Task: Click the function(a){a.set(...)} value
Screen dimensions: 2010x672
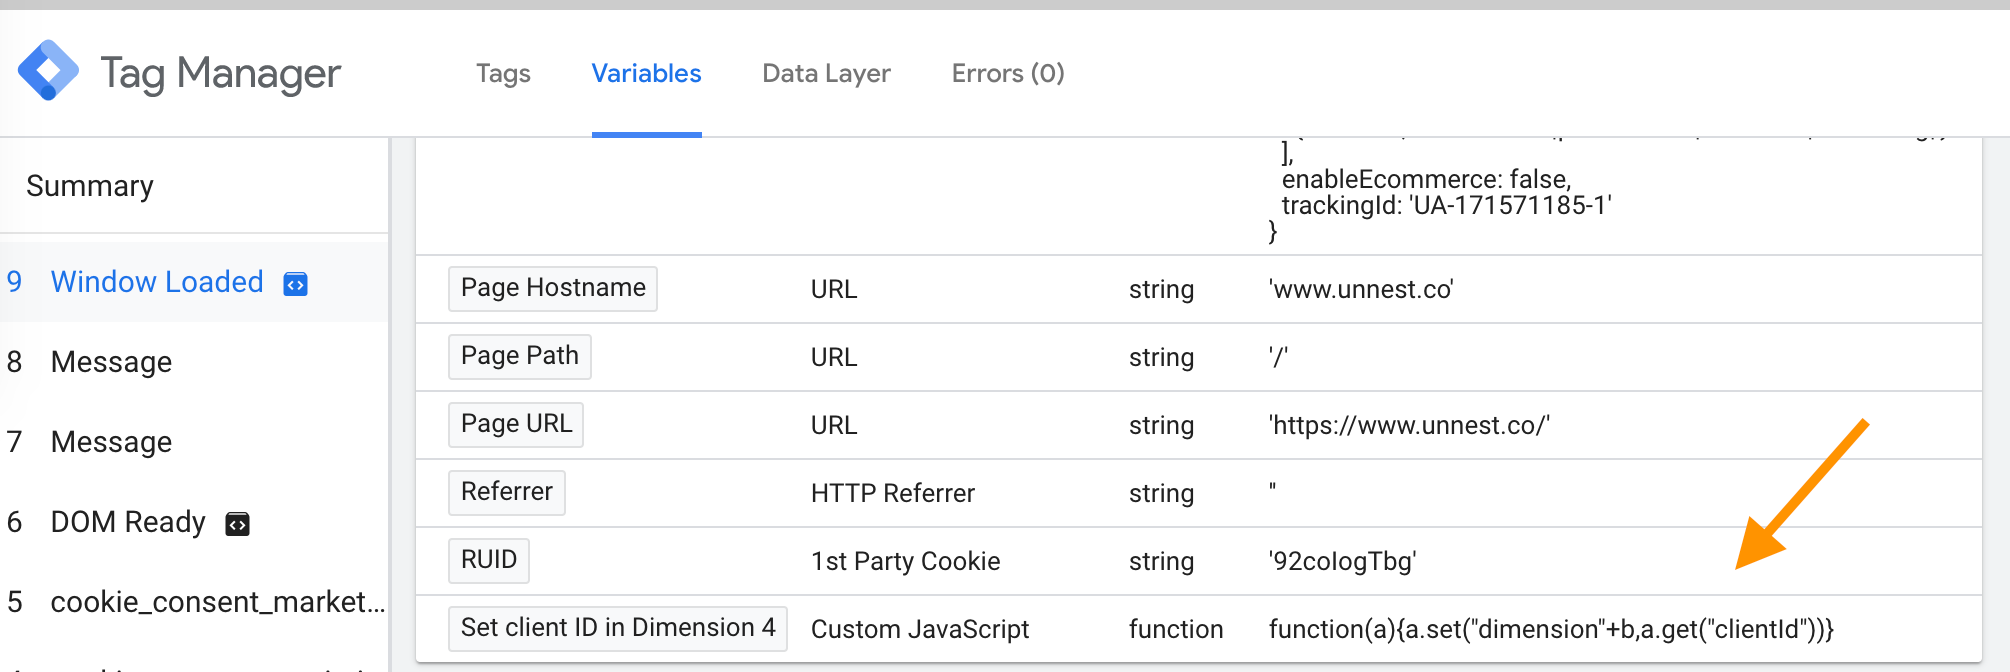Action: 1551,629
